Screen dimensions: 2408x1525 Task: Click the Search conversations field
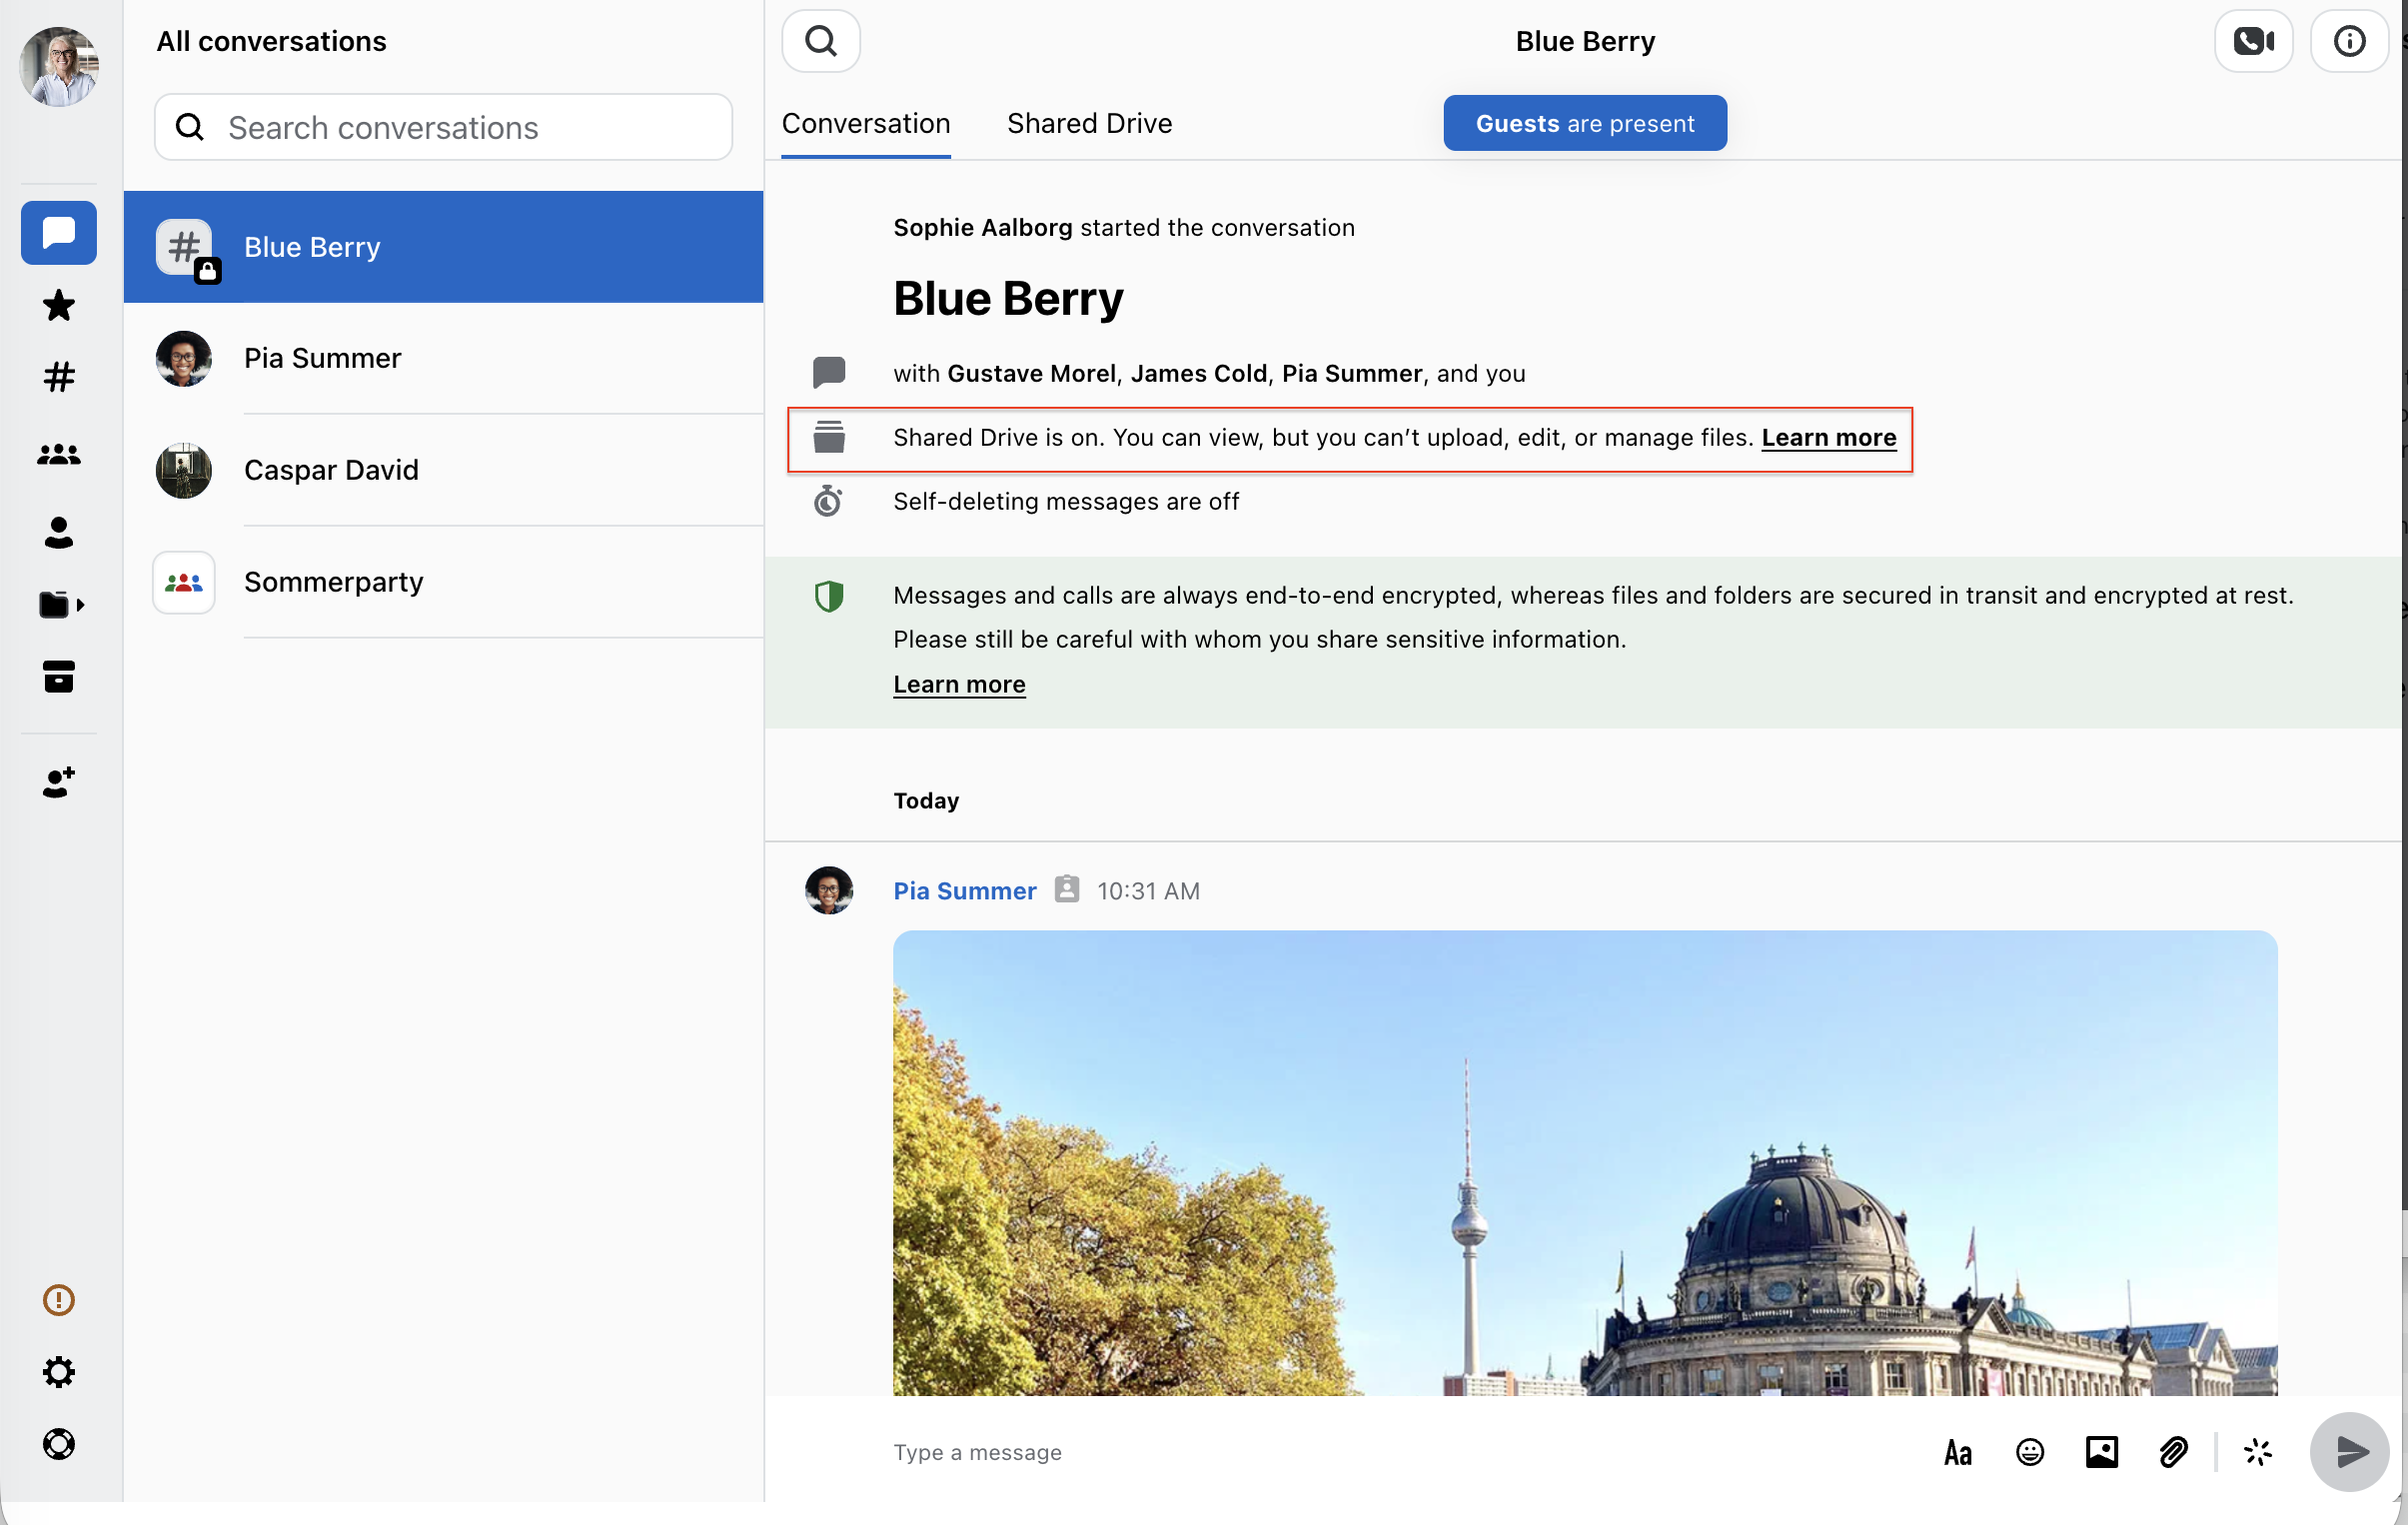pos(443,127)
